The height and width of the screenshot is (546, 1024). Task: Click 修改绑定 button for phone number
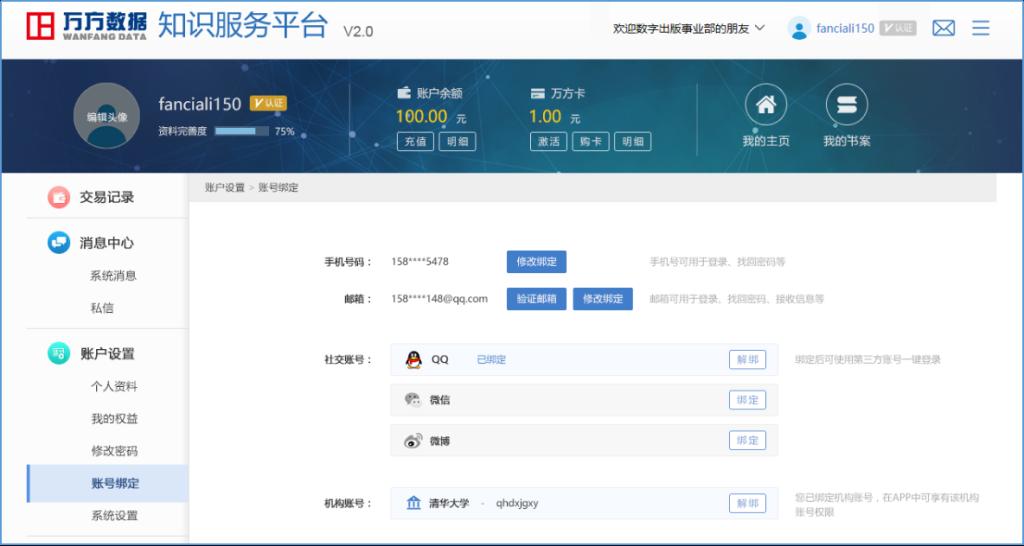(x=536, y=262)
